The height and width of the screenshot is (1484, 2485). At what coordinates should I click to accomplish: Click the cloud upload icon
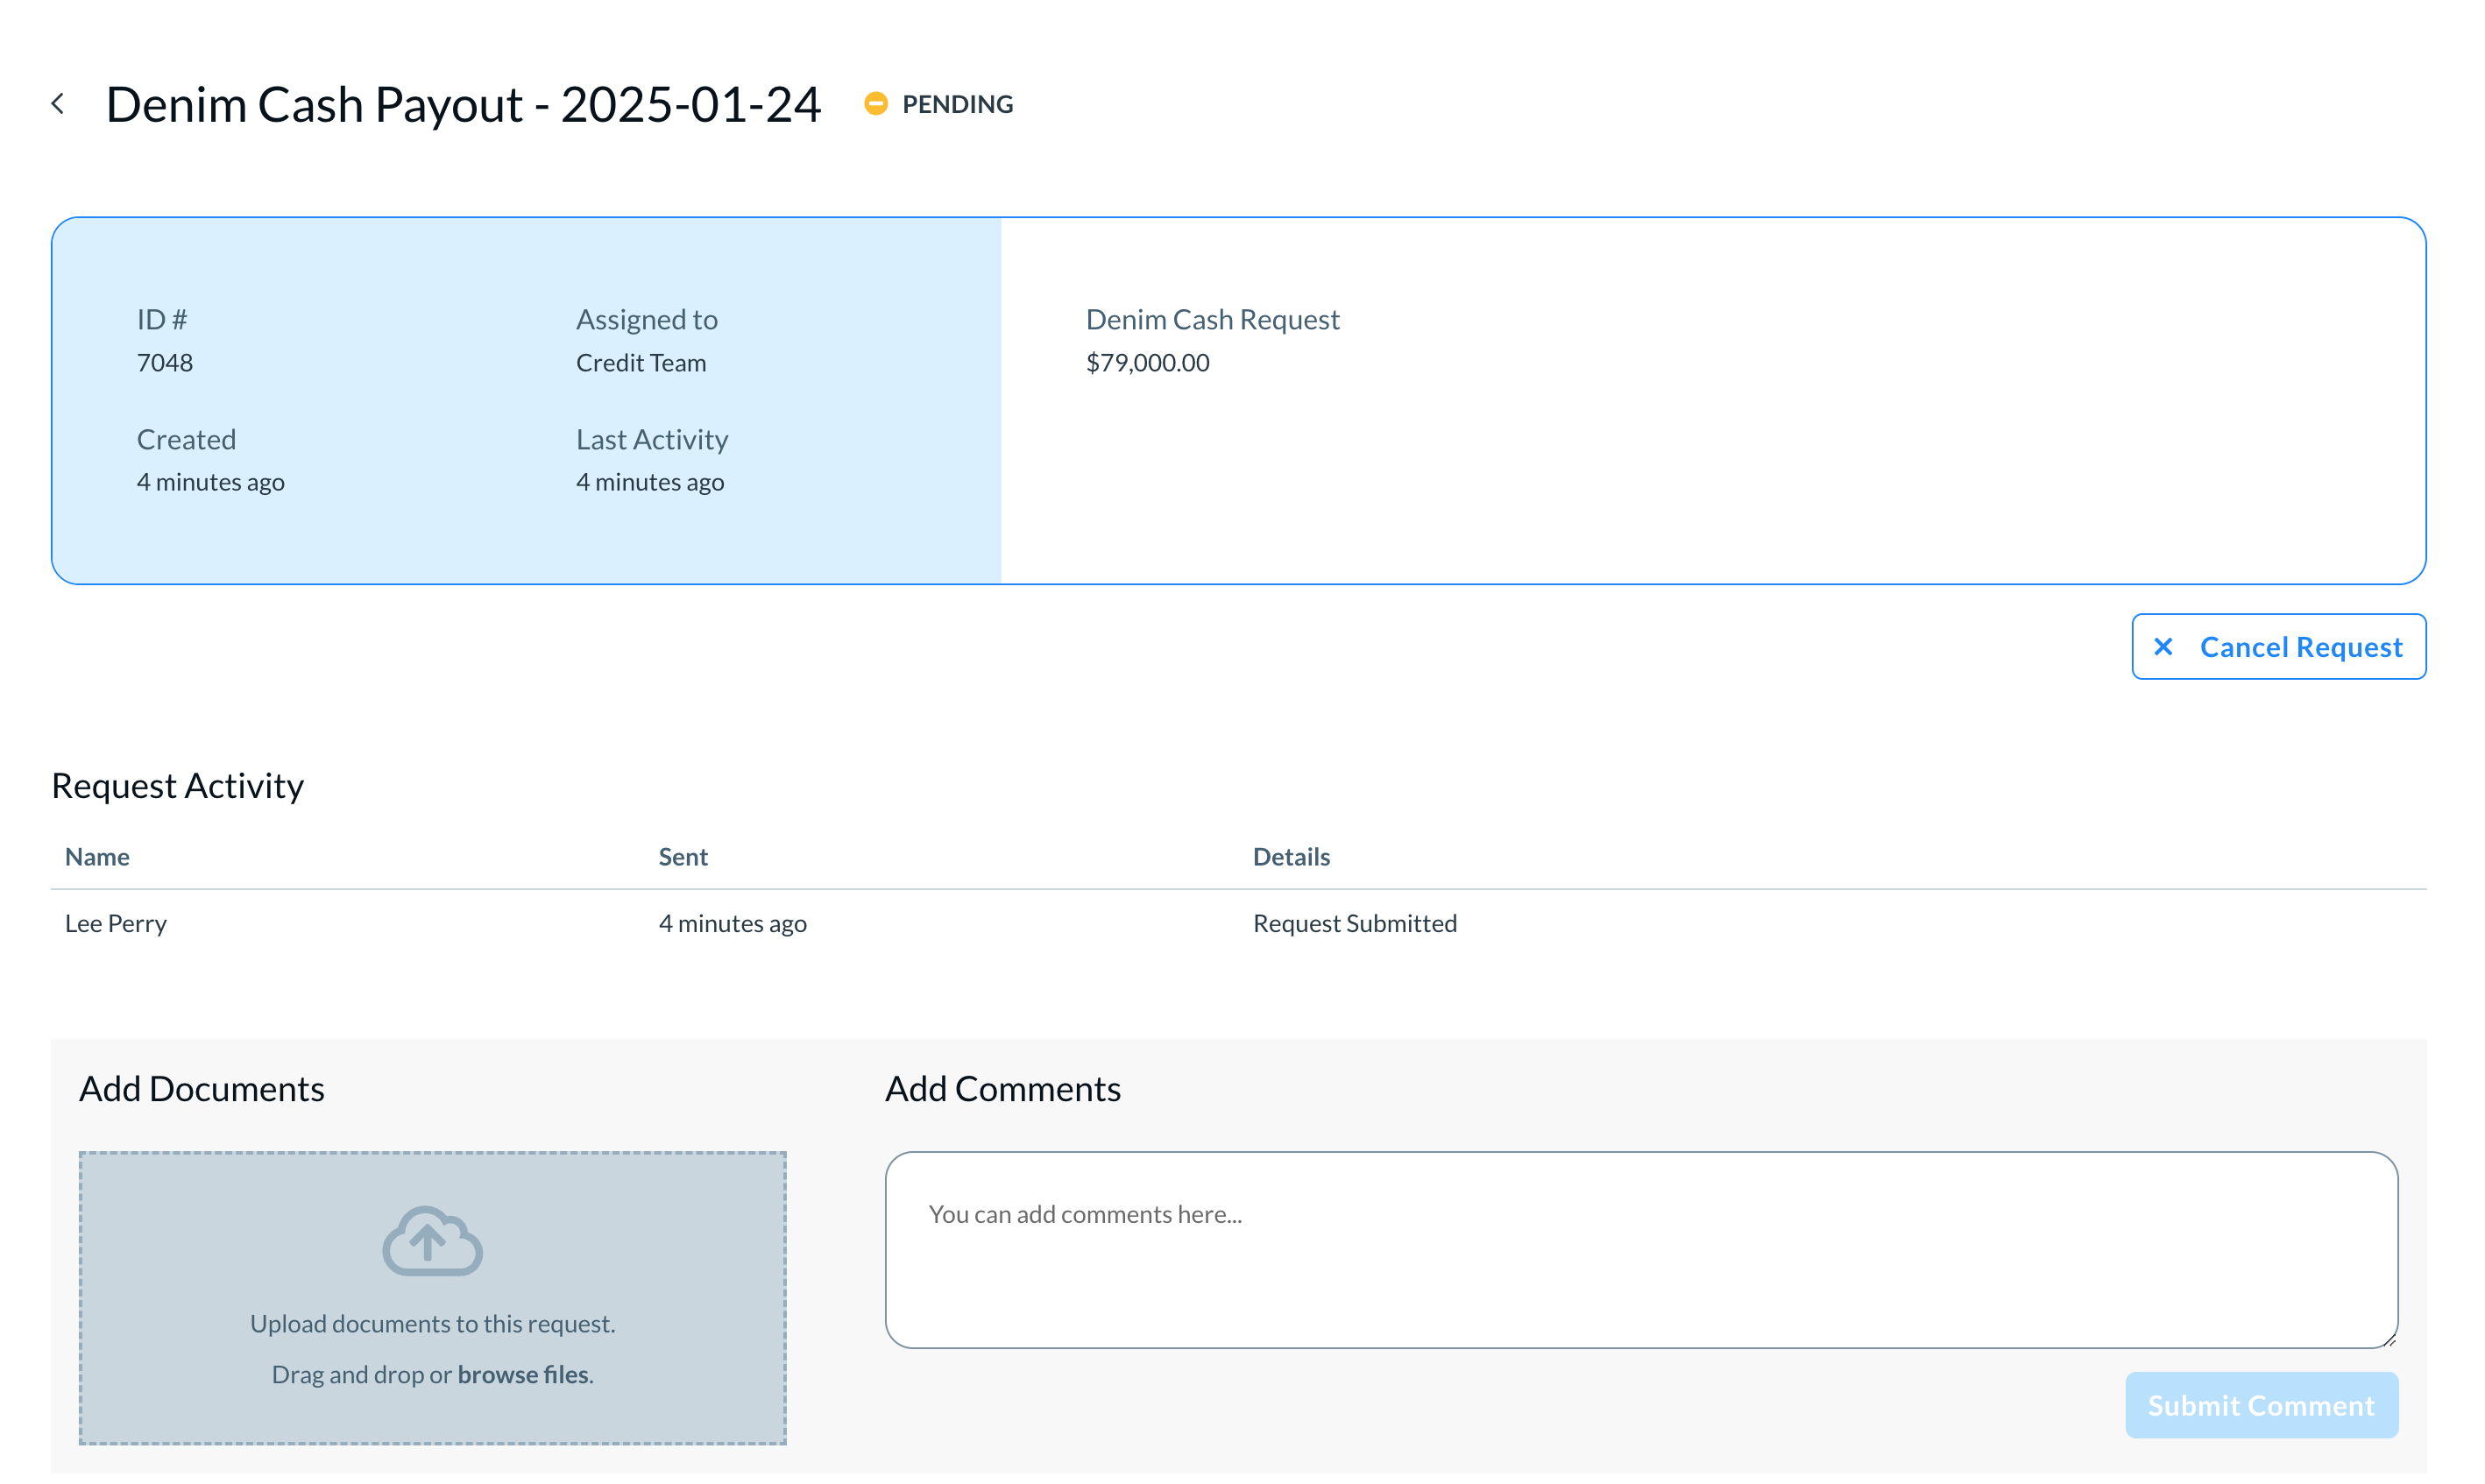coord(433,1241)
